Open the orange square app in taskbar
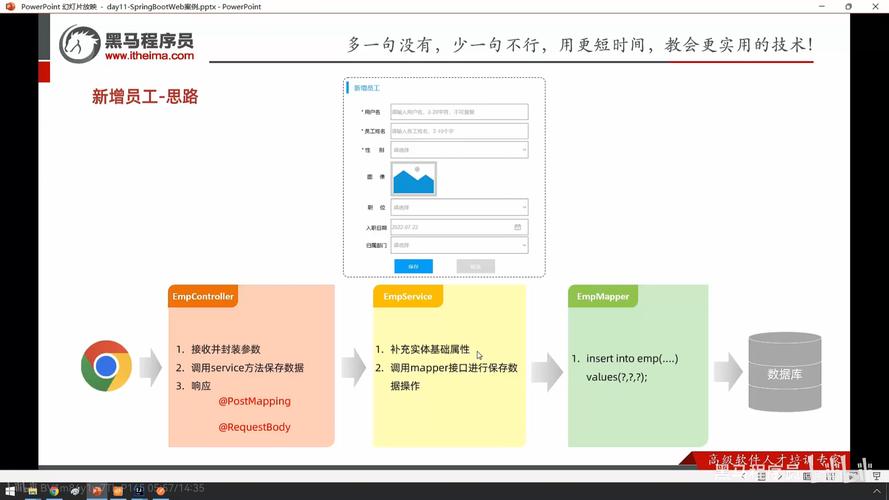The height and width of the screenshot is (500, 889). (118, 491)
